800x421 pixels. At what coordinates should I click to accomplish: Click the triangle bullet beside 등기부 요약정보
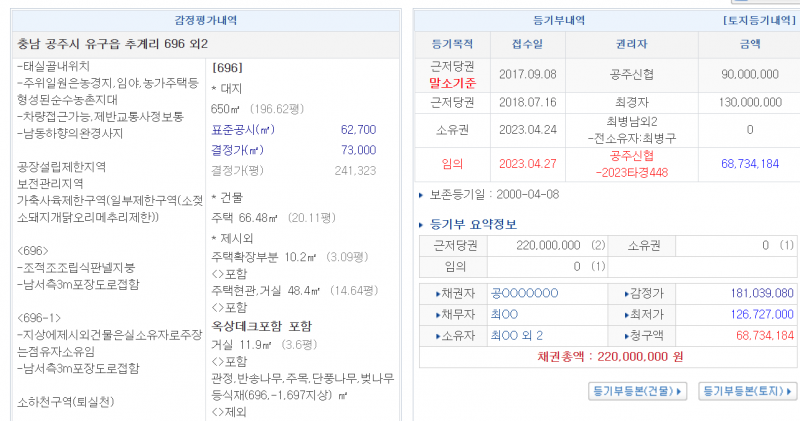(x=420, y=224)
